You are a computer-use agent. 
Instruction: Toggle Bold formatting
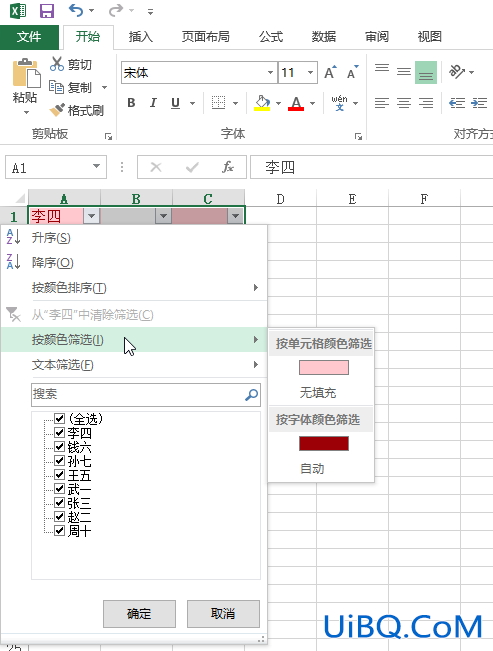(131, 103)
